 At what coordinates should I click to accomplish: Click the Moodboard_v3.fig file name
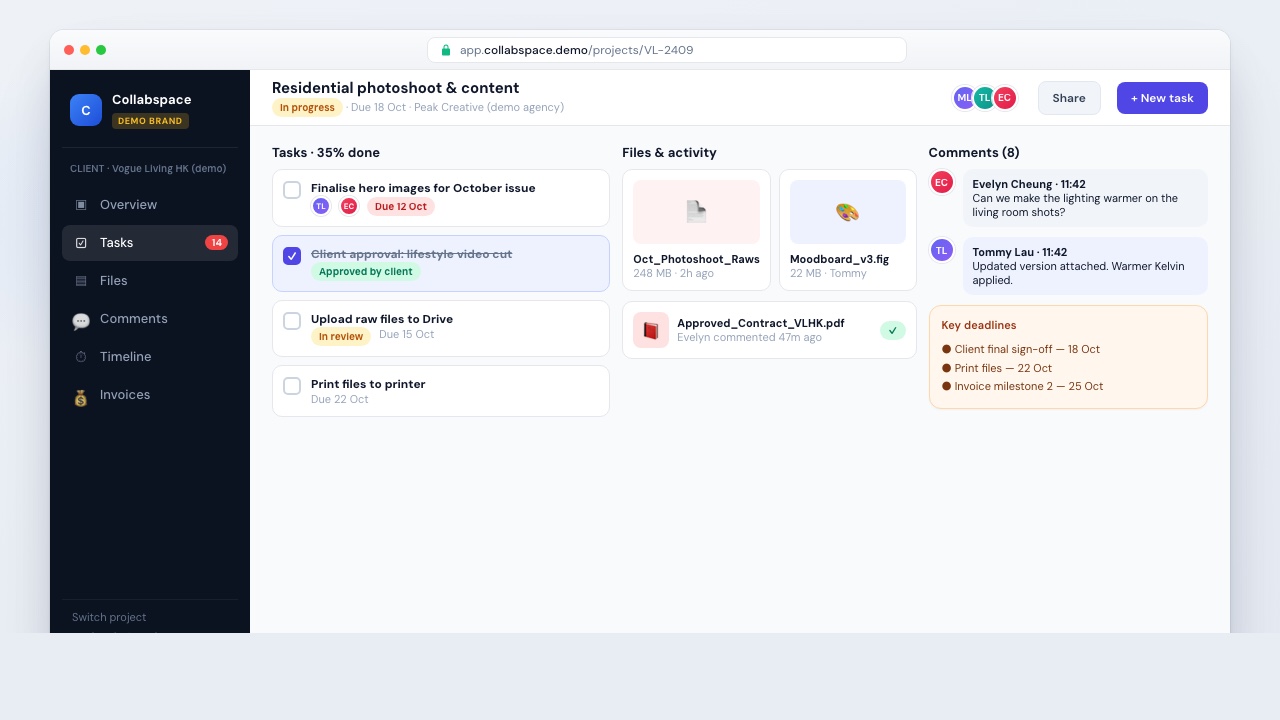tap(839, 259)
